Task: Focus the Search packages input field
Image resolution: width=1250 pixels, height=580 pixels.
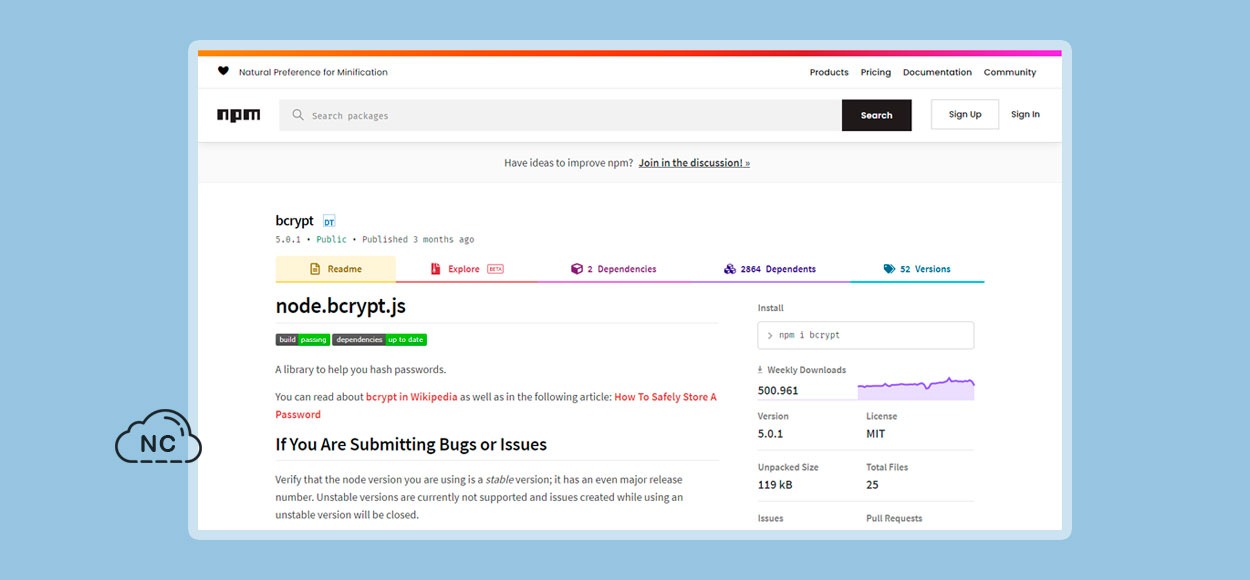Action: [x=560, y=115]
